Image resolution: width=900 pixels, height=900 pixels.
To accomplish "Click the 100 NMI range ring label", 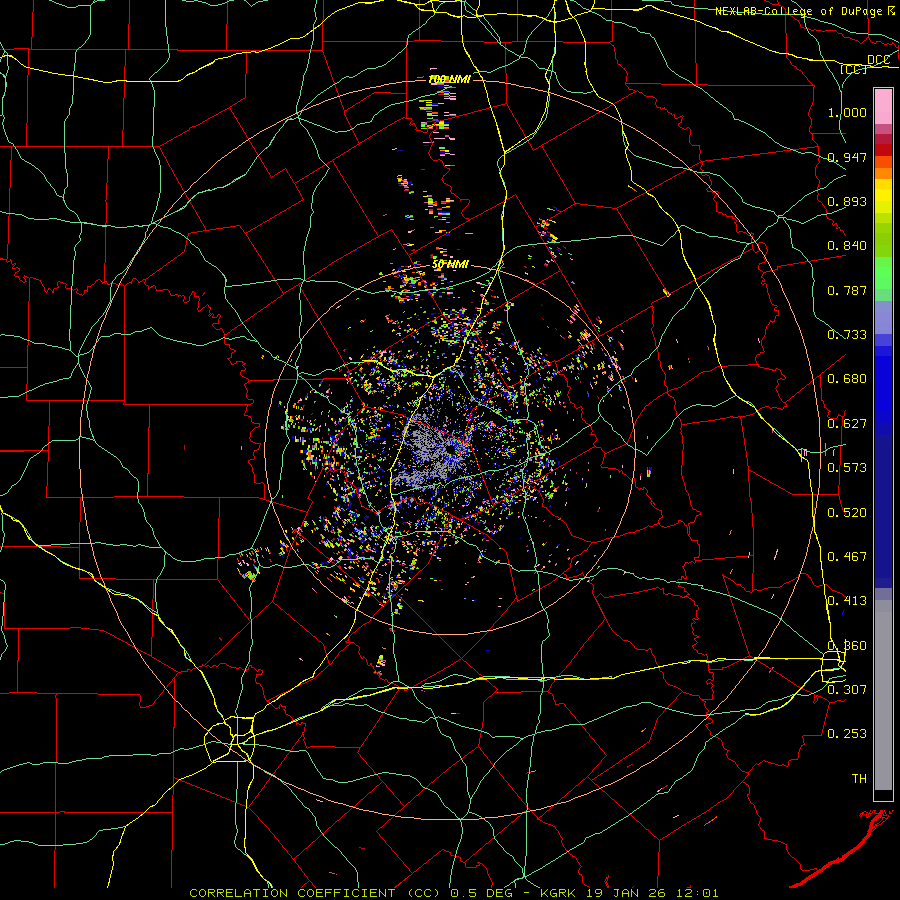I will [449, 79].
